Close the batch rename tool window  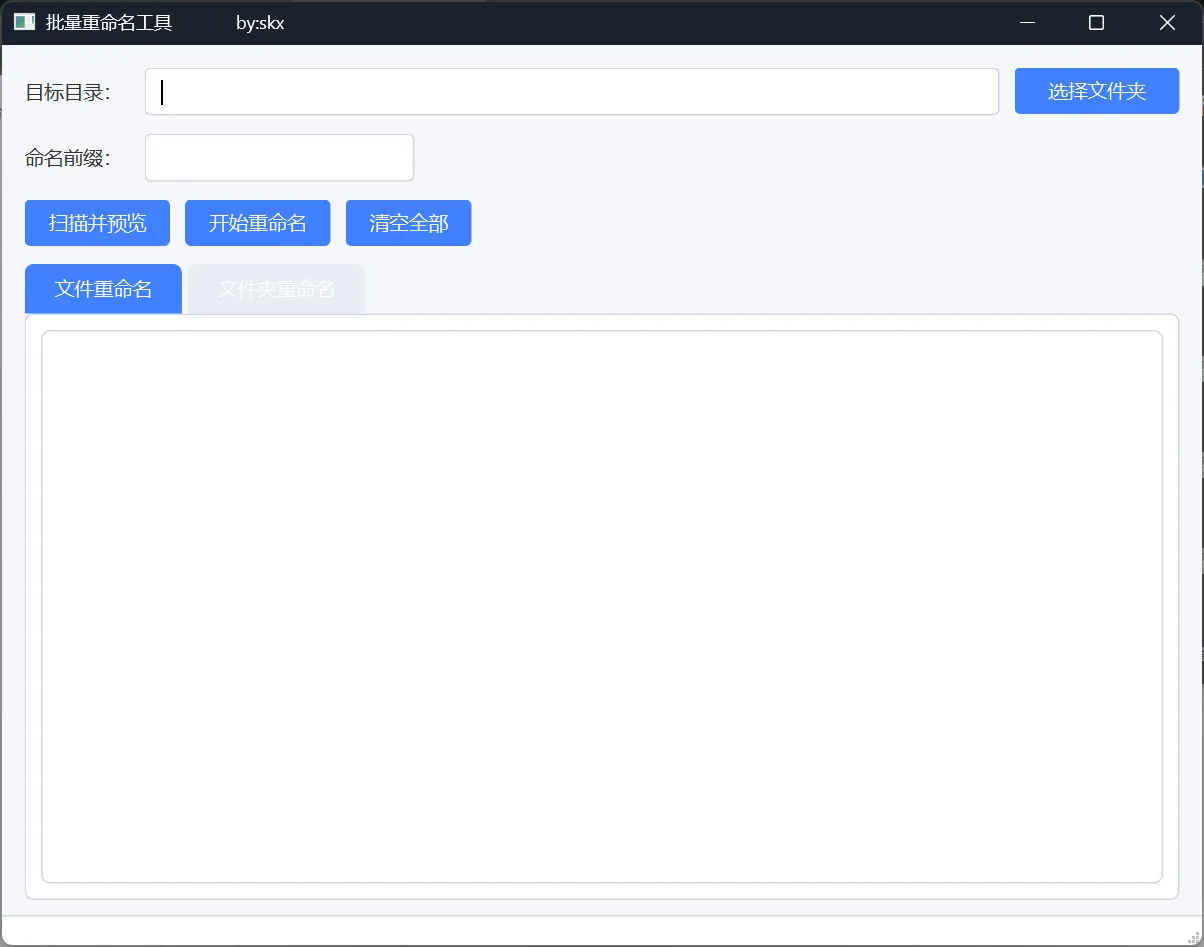1167,22
